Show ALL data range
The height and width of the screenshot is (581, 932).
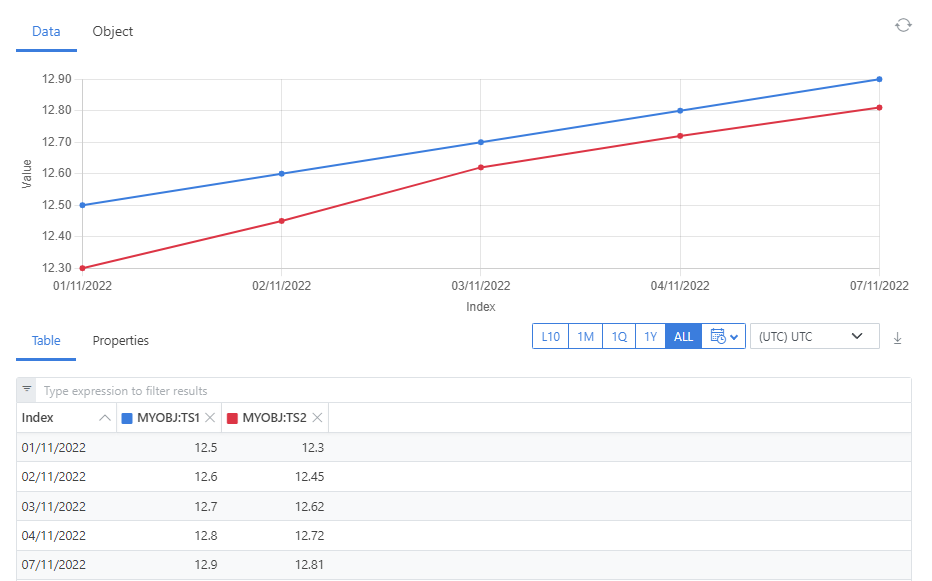[x=683, y=337]
